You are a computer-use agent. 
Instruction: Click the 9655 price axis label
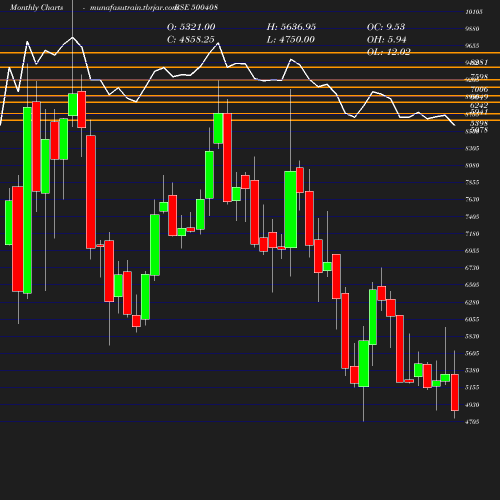click(472, 46)
